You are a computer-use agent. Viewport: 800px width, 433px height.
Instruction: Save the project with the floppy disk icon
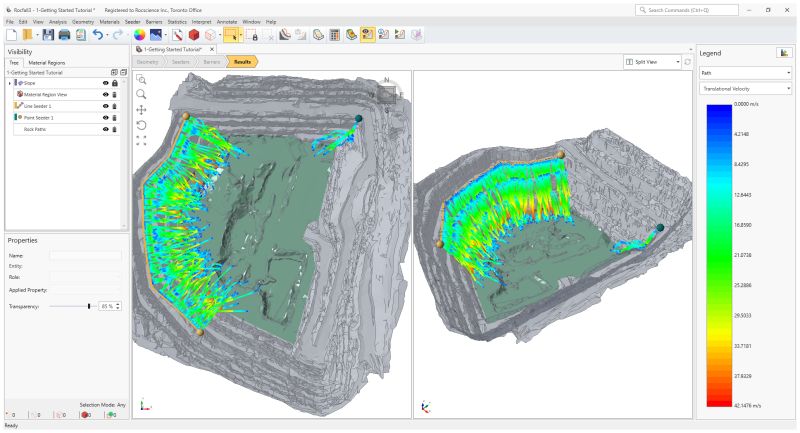48,35
